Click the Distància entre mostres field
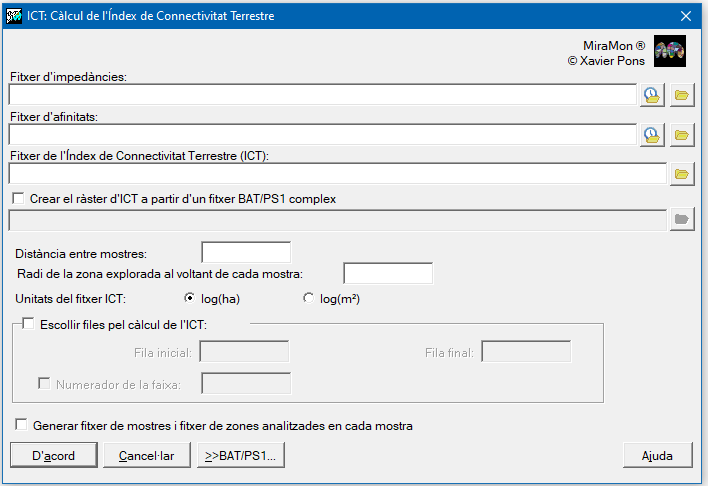 (x=246, y=253)
